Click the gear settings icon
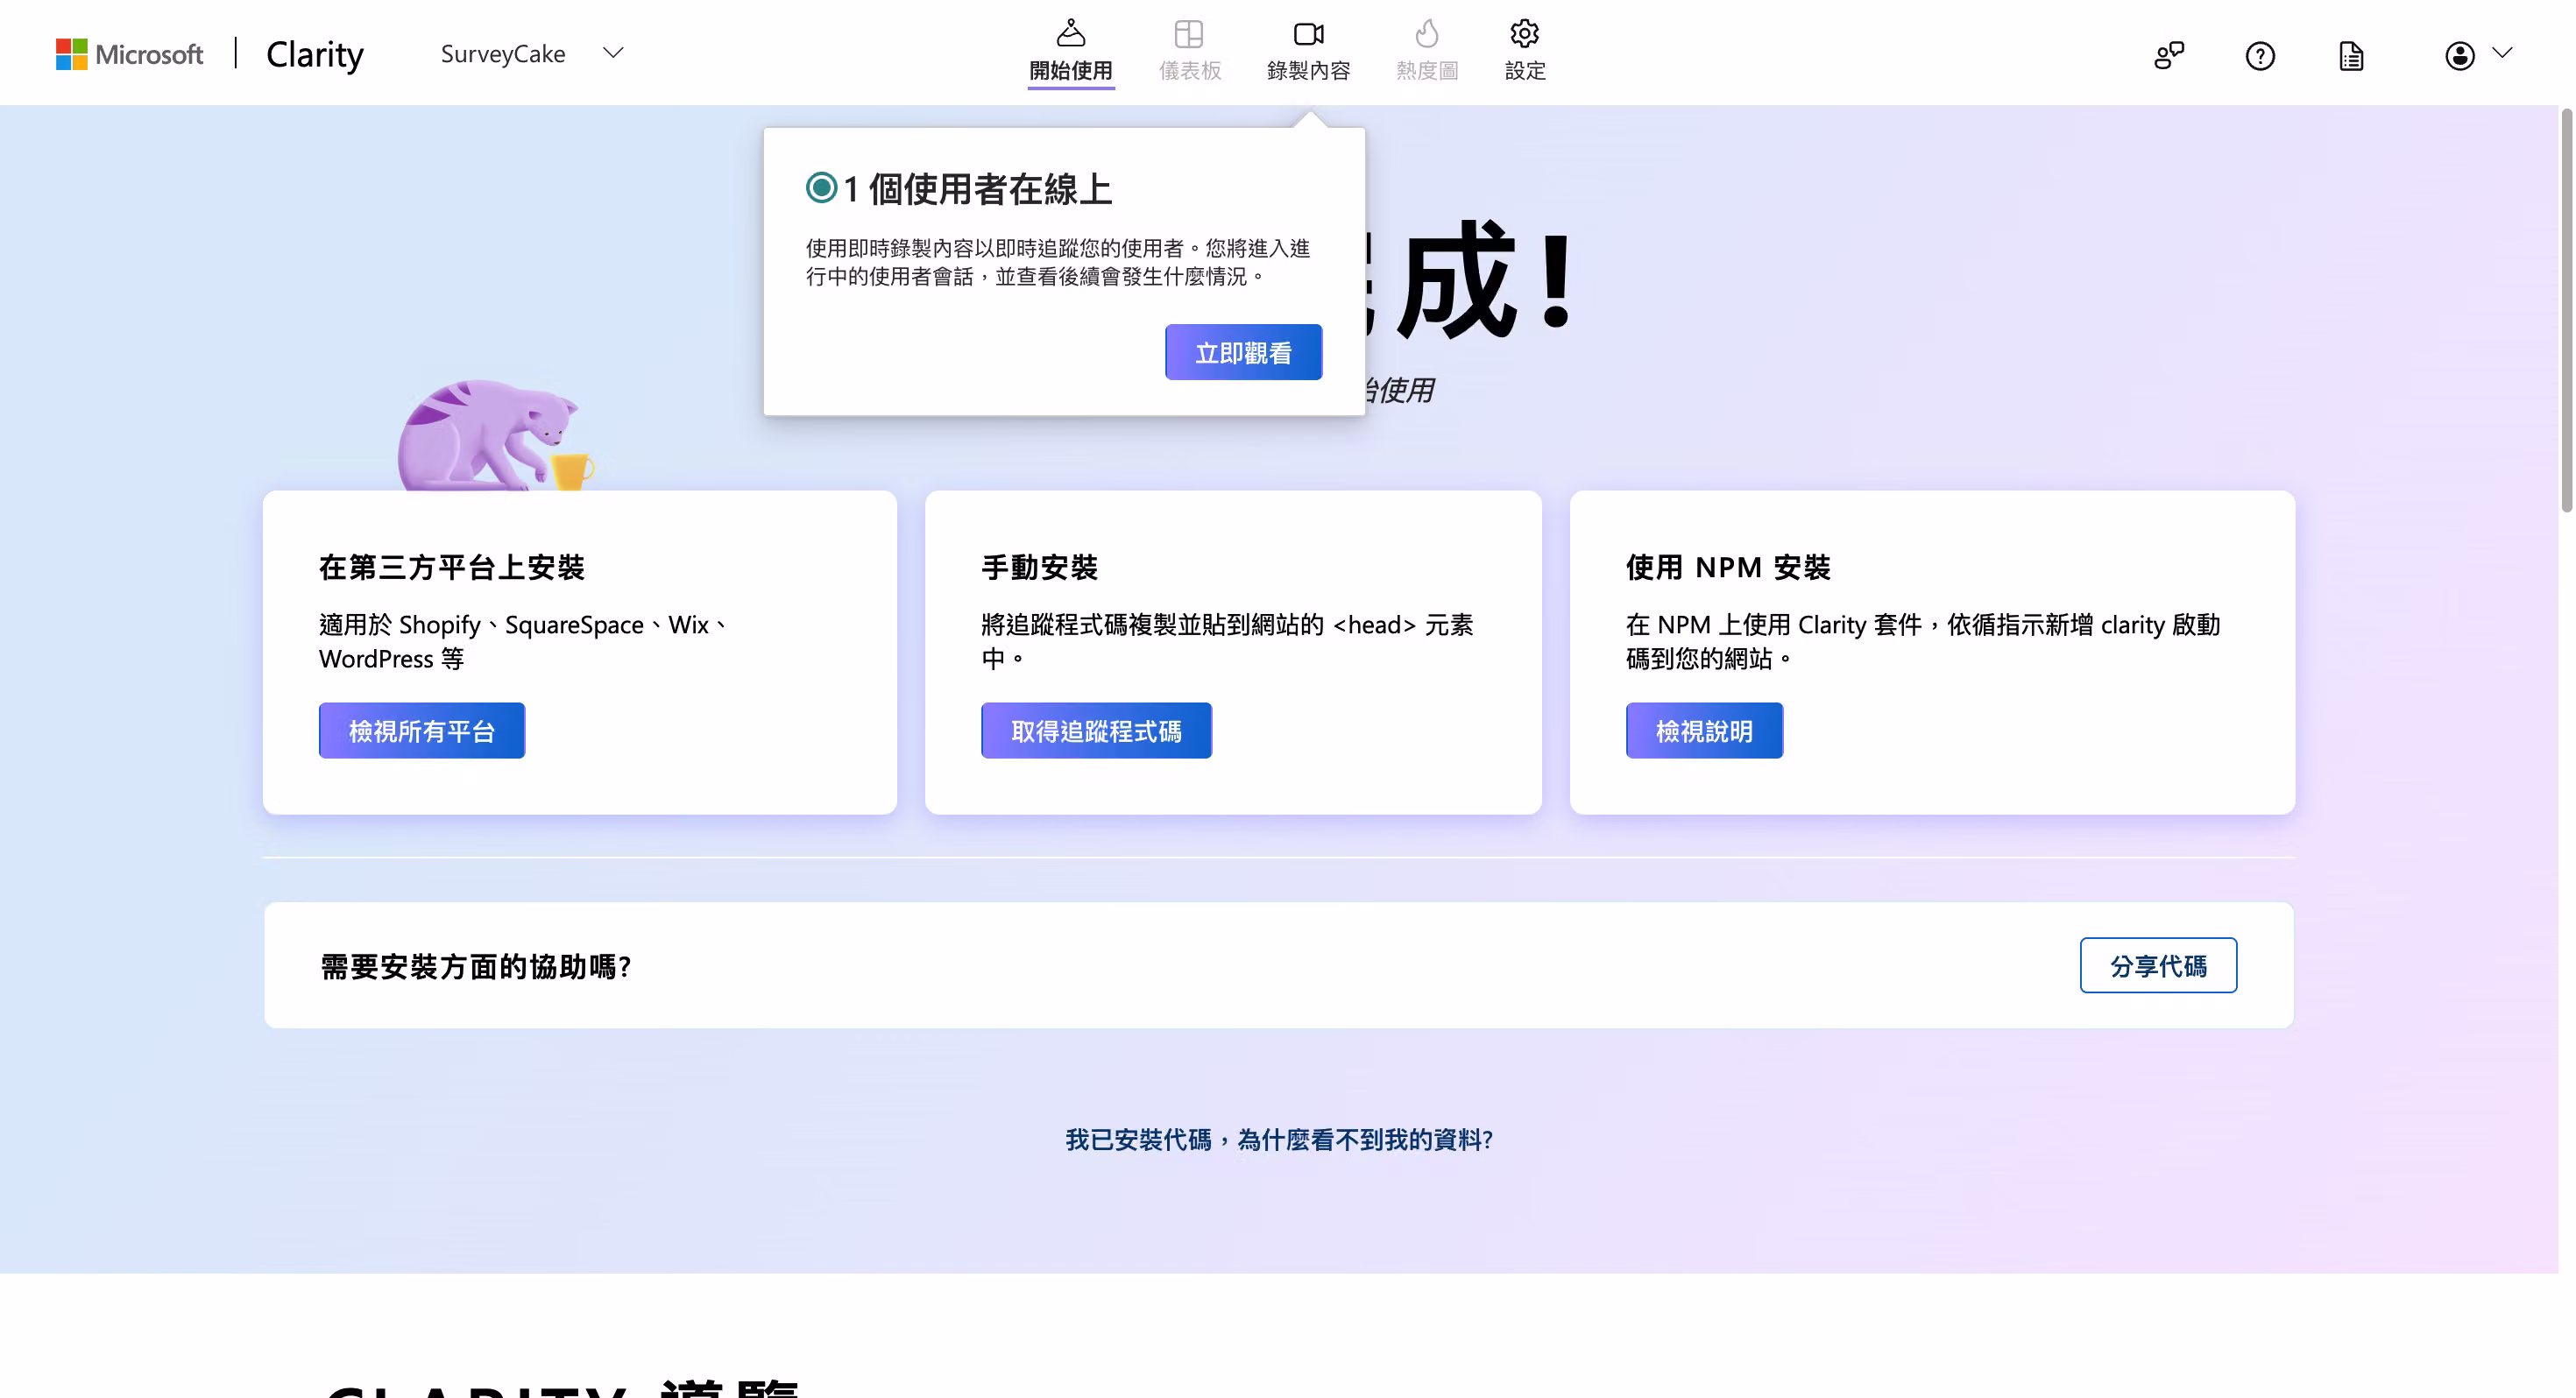2576x1398 pixels. (1524, 33)
